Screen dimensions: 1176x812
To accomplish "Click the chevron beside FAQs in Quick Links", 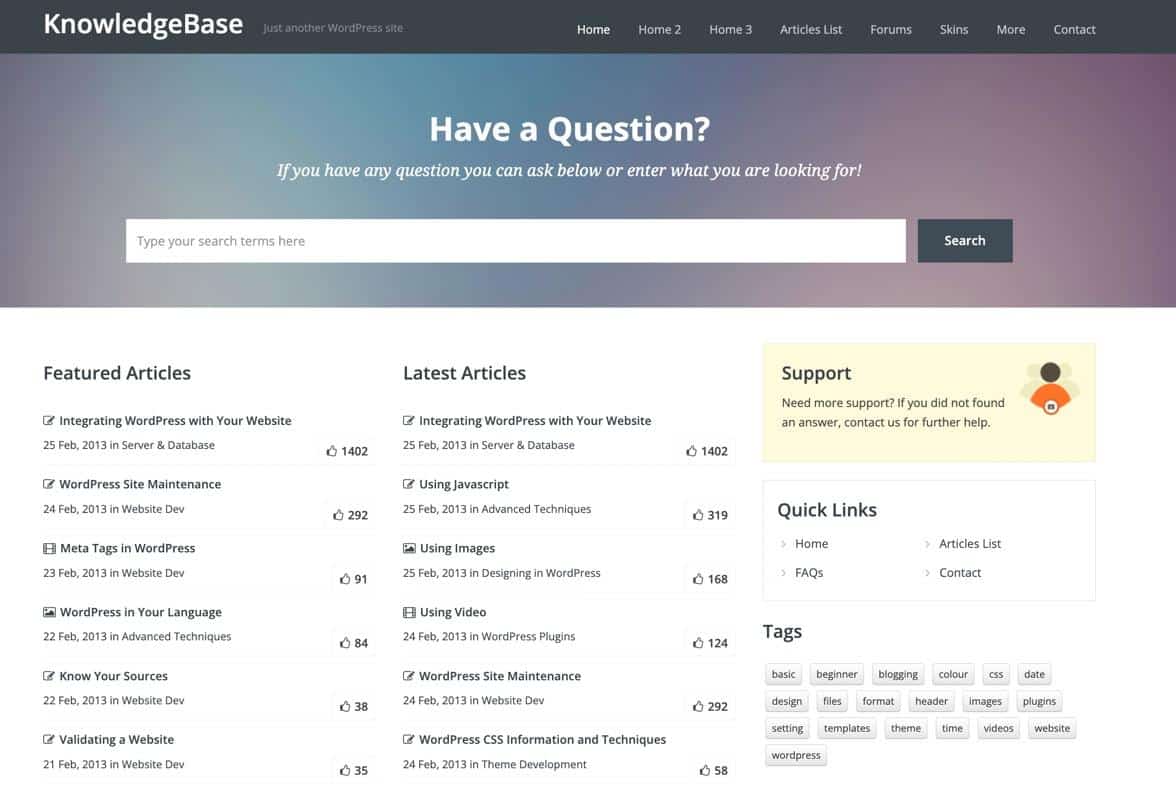I will coord(783,572).
